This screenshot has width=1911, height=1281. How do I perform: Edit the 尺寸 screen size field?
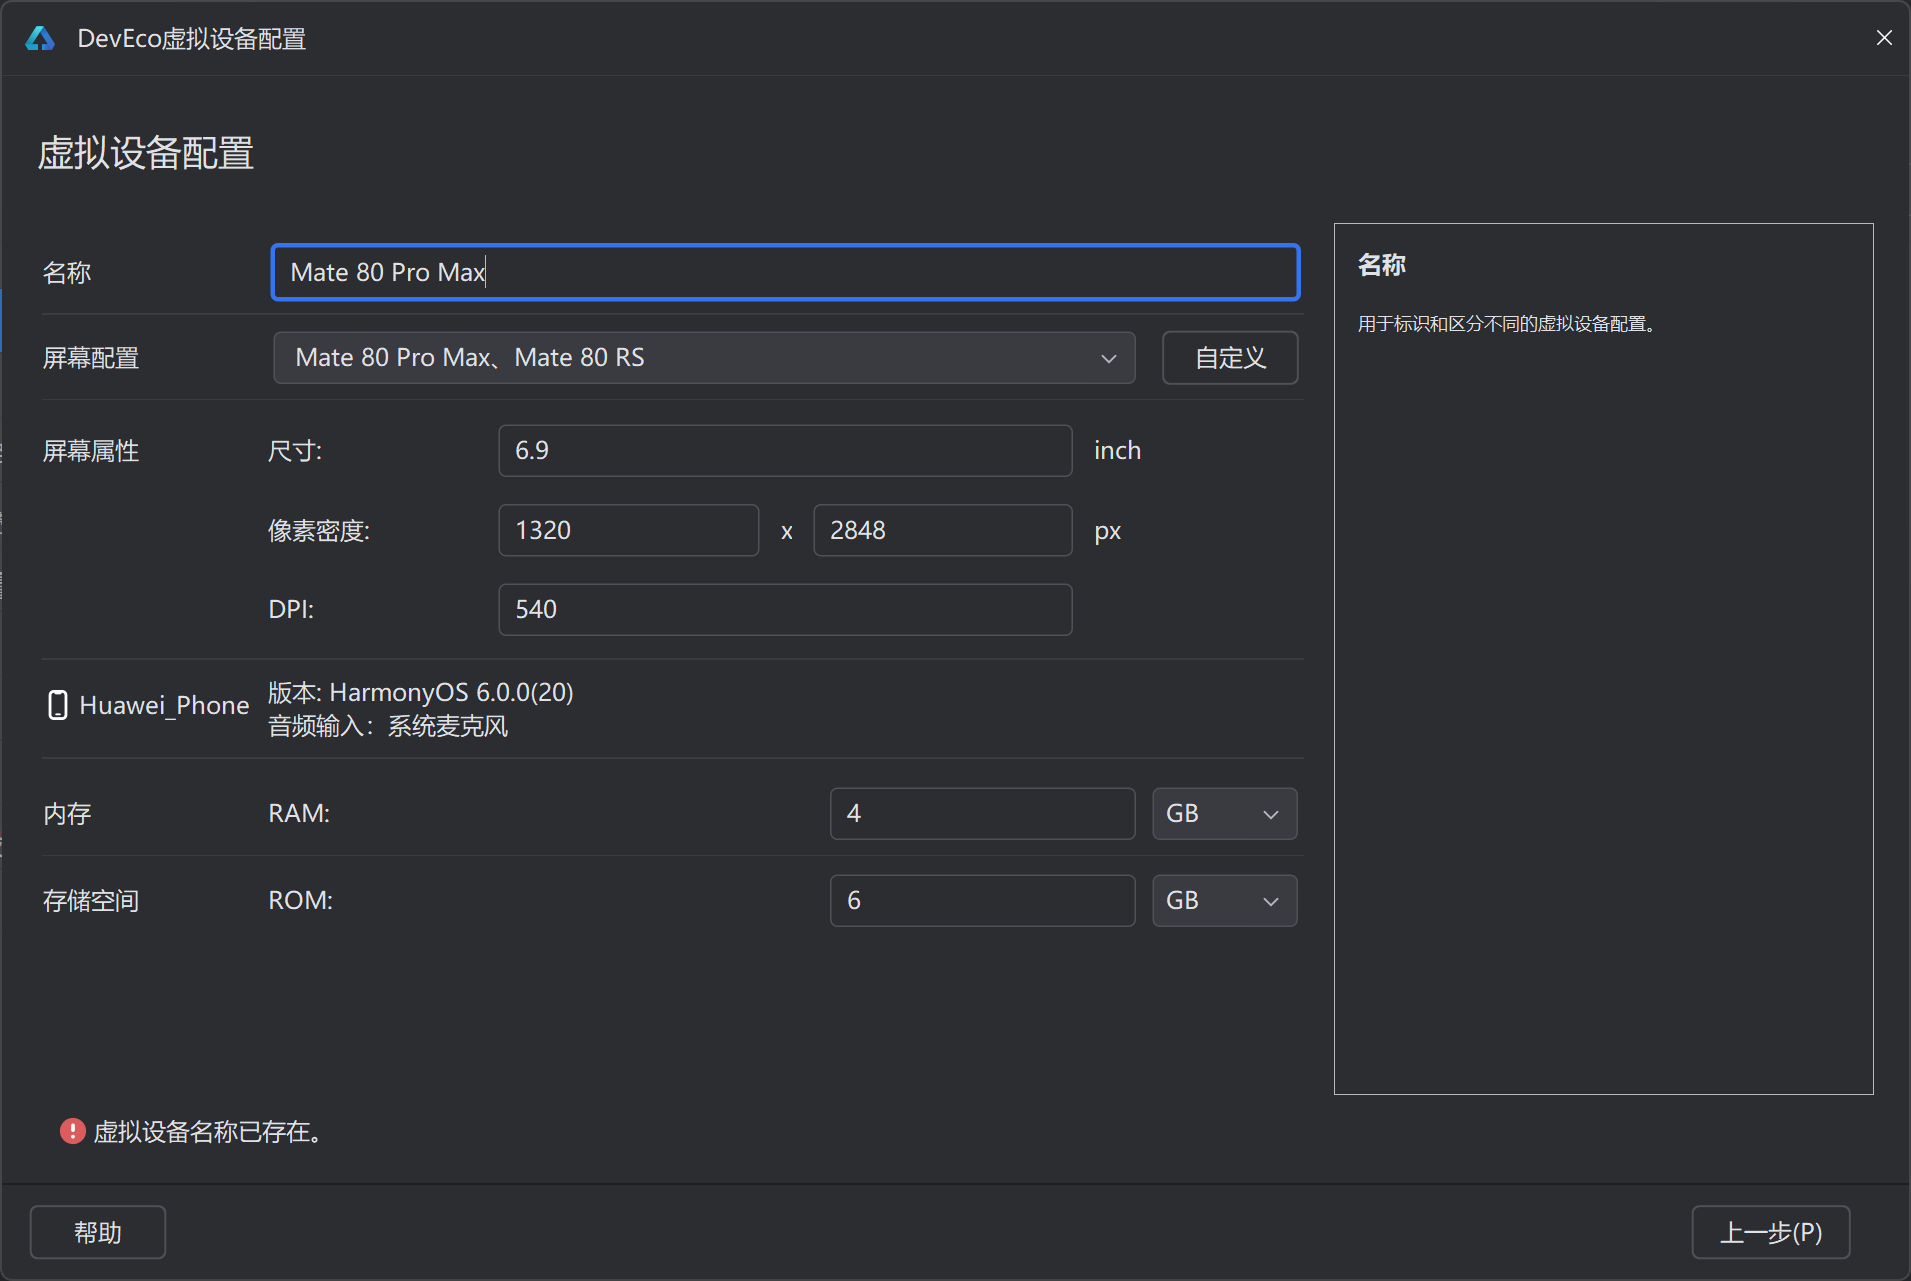tap(785, 451)
